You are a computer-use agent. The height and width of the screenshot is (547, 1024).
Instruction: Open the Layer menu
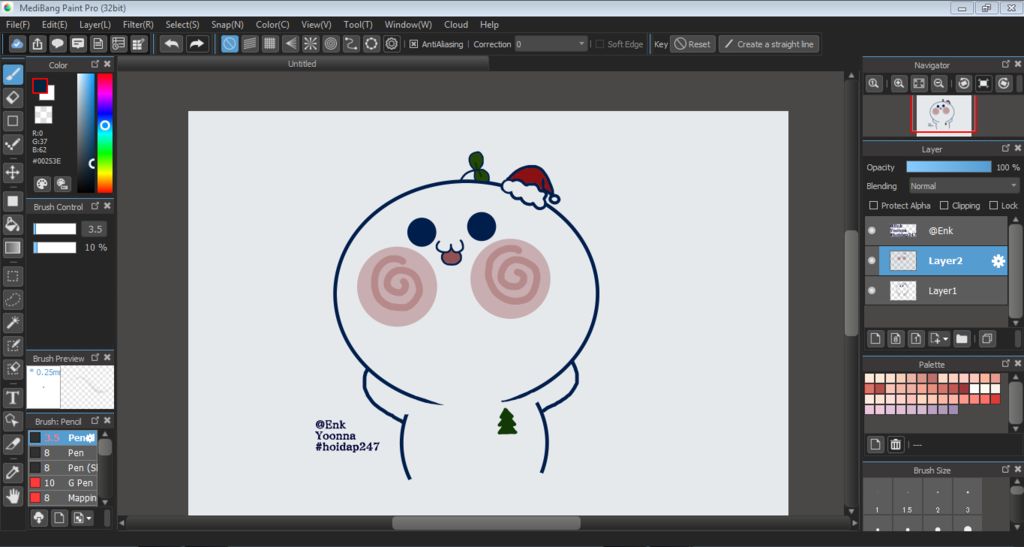[x=95, y=25]
